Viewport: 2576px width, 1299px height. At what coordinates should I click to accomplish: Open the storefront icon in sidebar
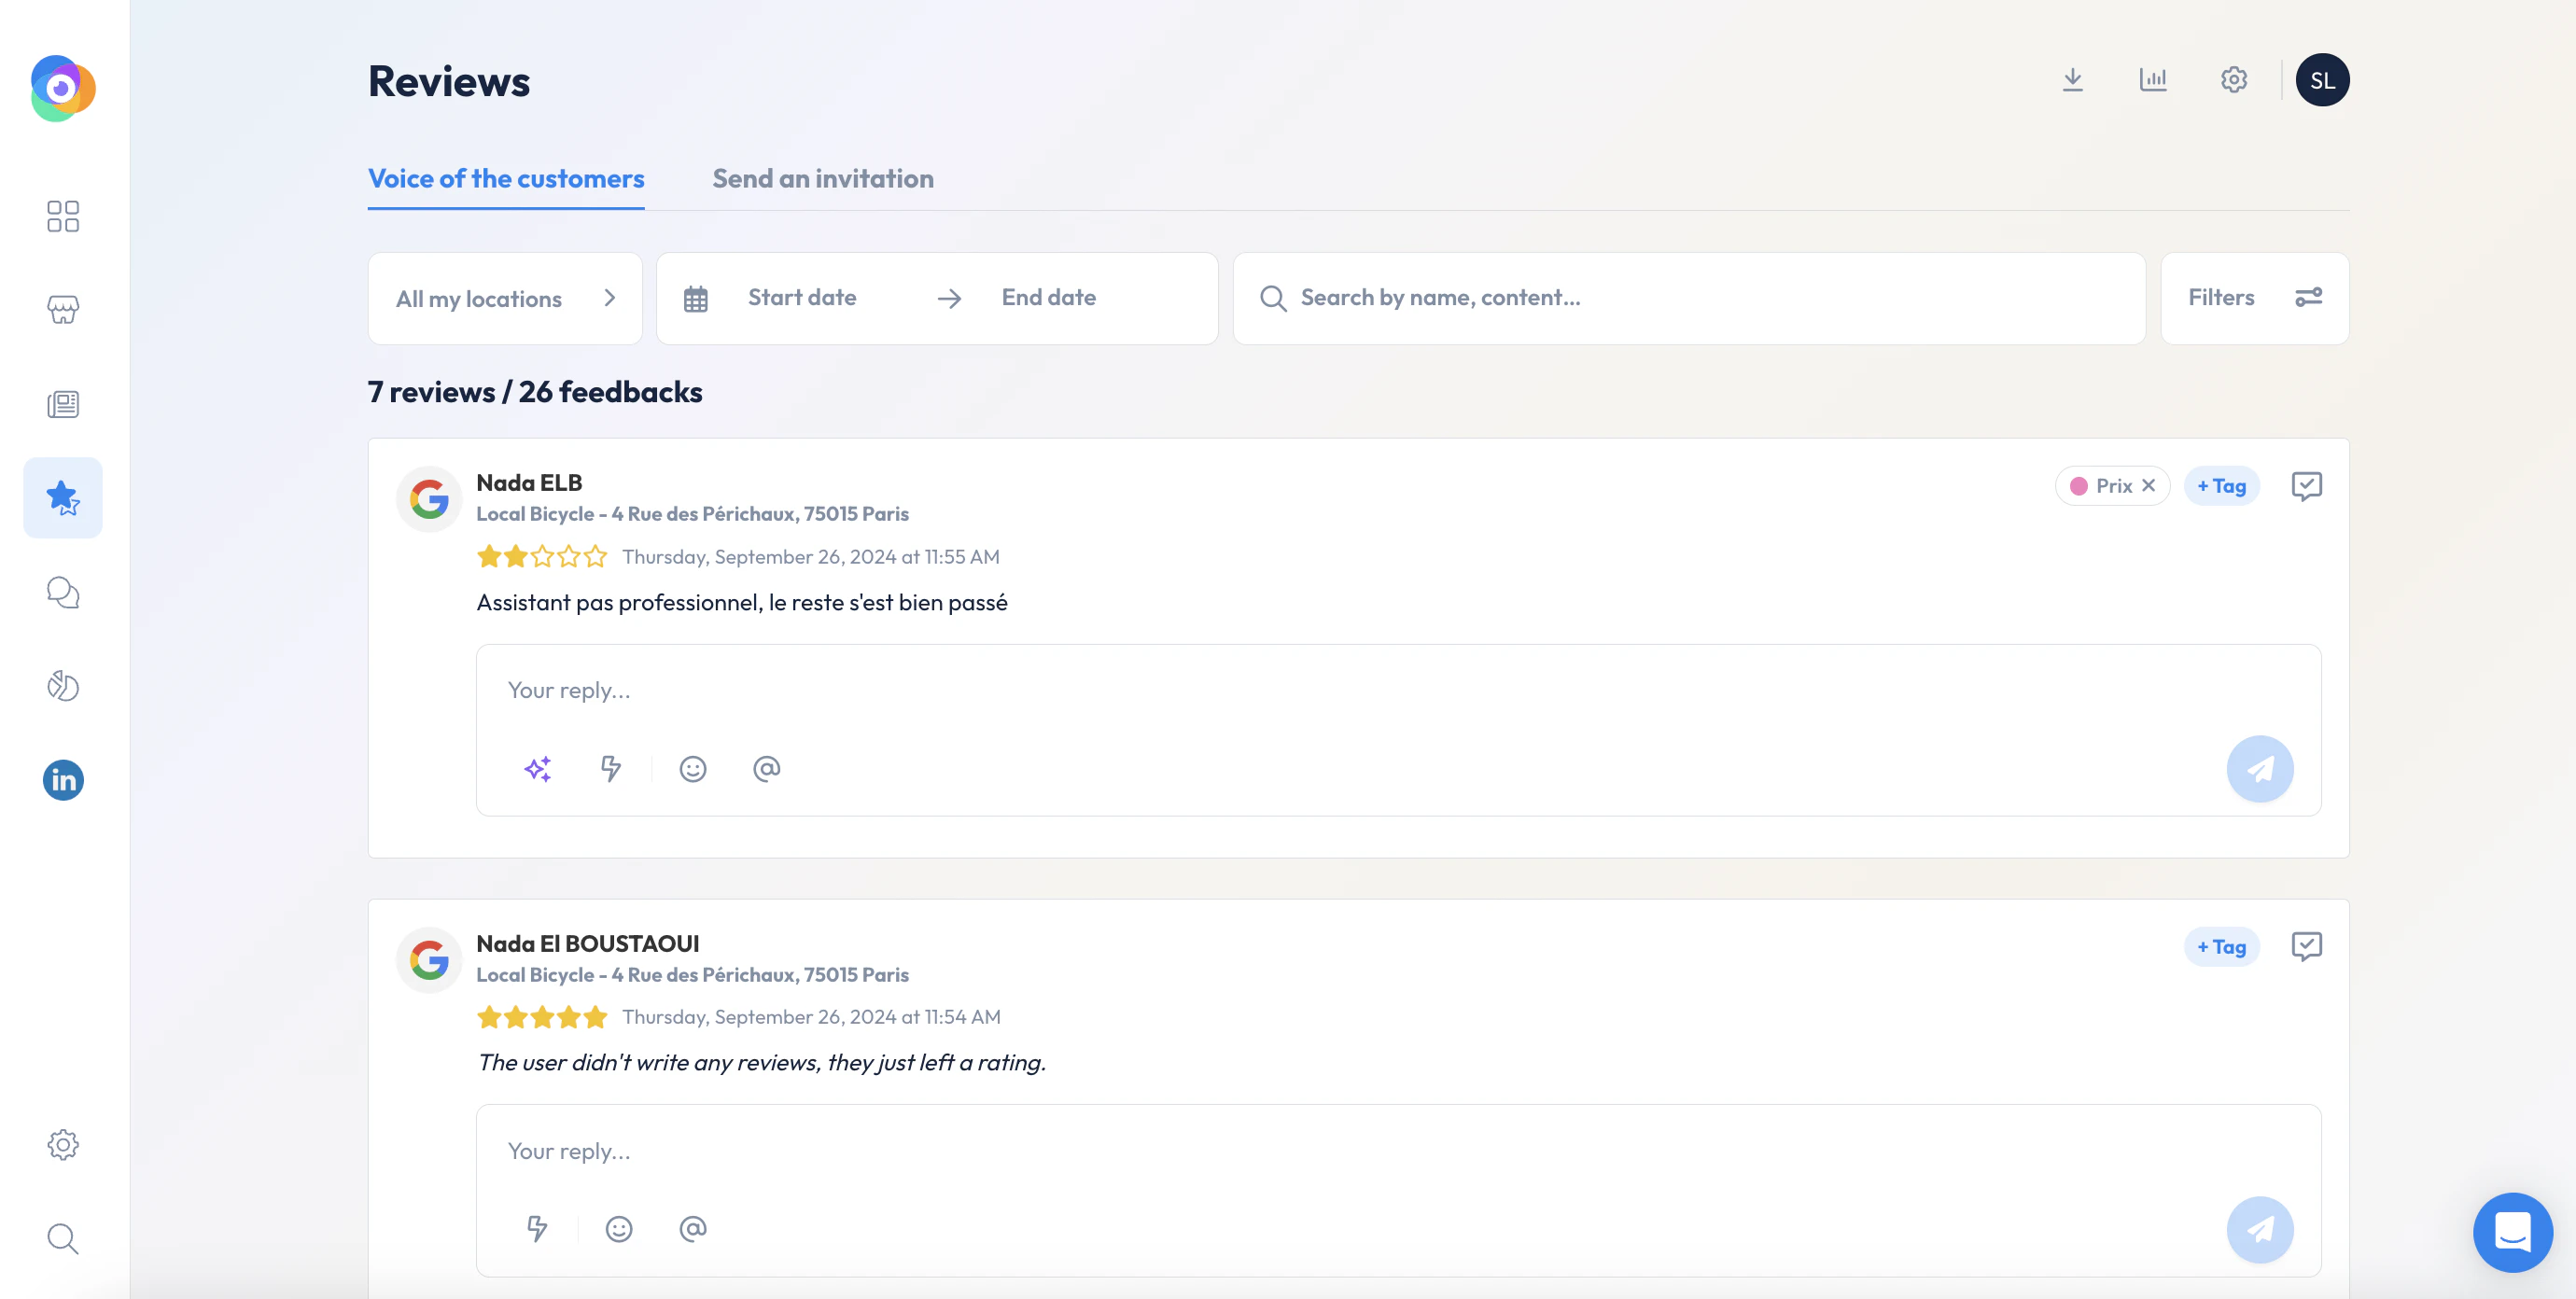62,310
